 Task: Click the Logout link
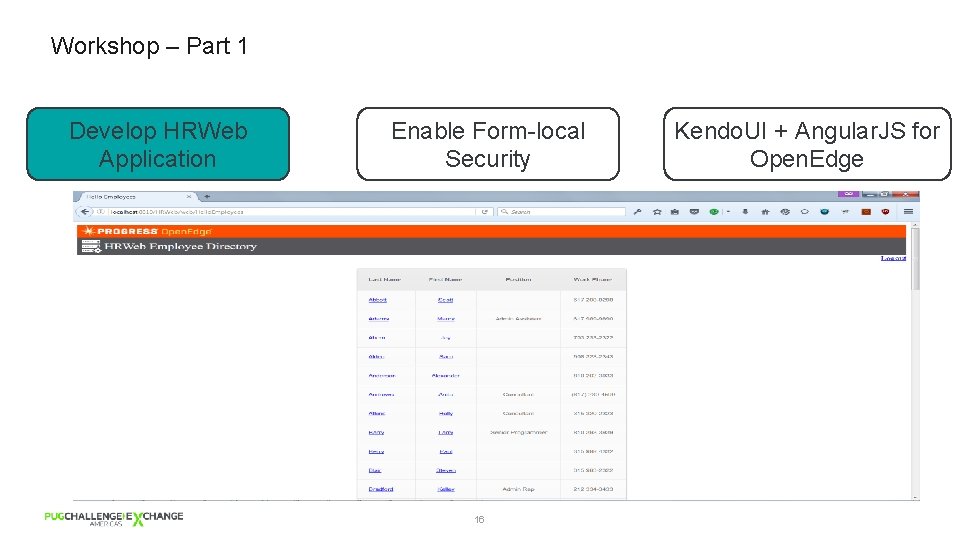click(x=893, y=258)
